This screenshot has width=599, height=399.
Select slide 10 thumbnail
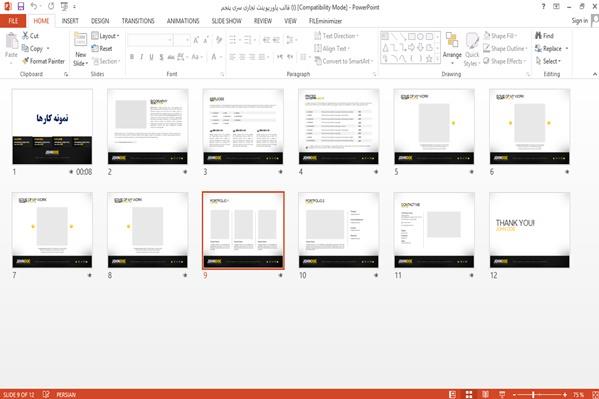[338, 230]
